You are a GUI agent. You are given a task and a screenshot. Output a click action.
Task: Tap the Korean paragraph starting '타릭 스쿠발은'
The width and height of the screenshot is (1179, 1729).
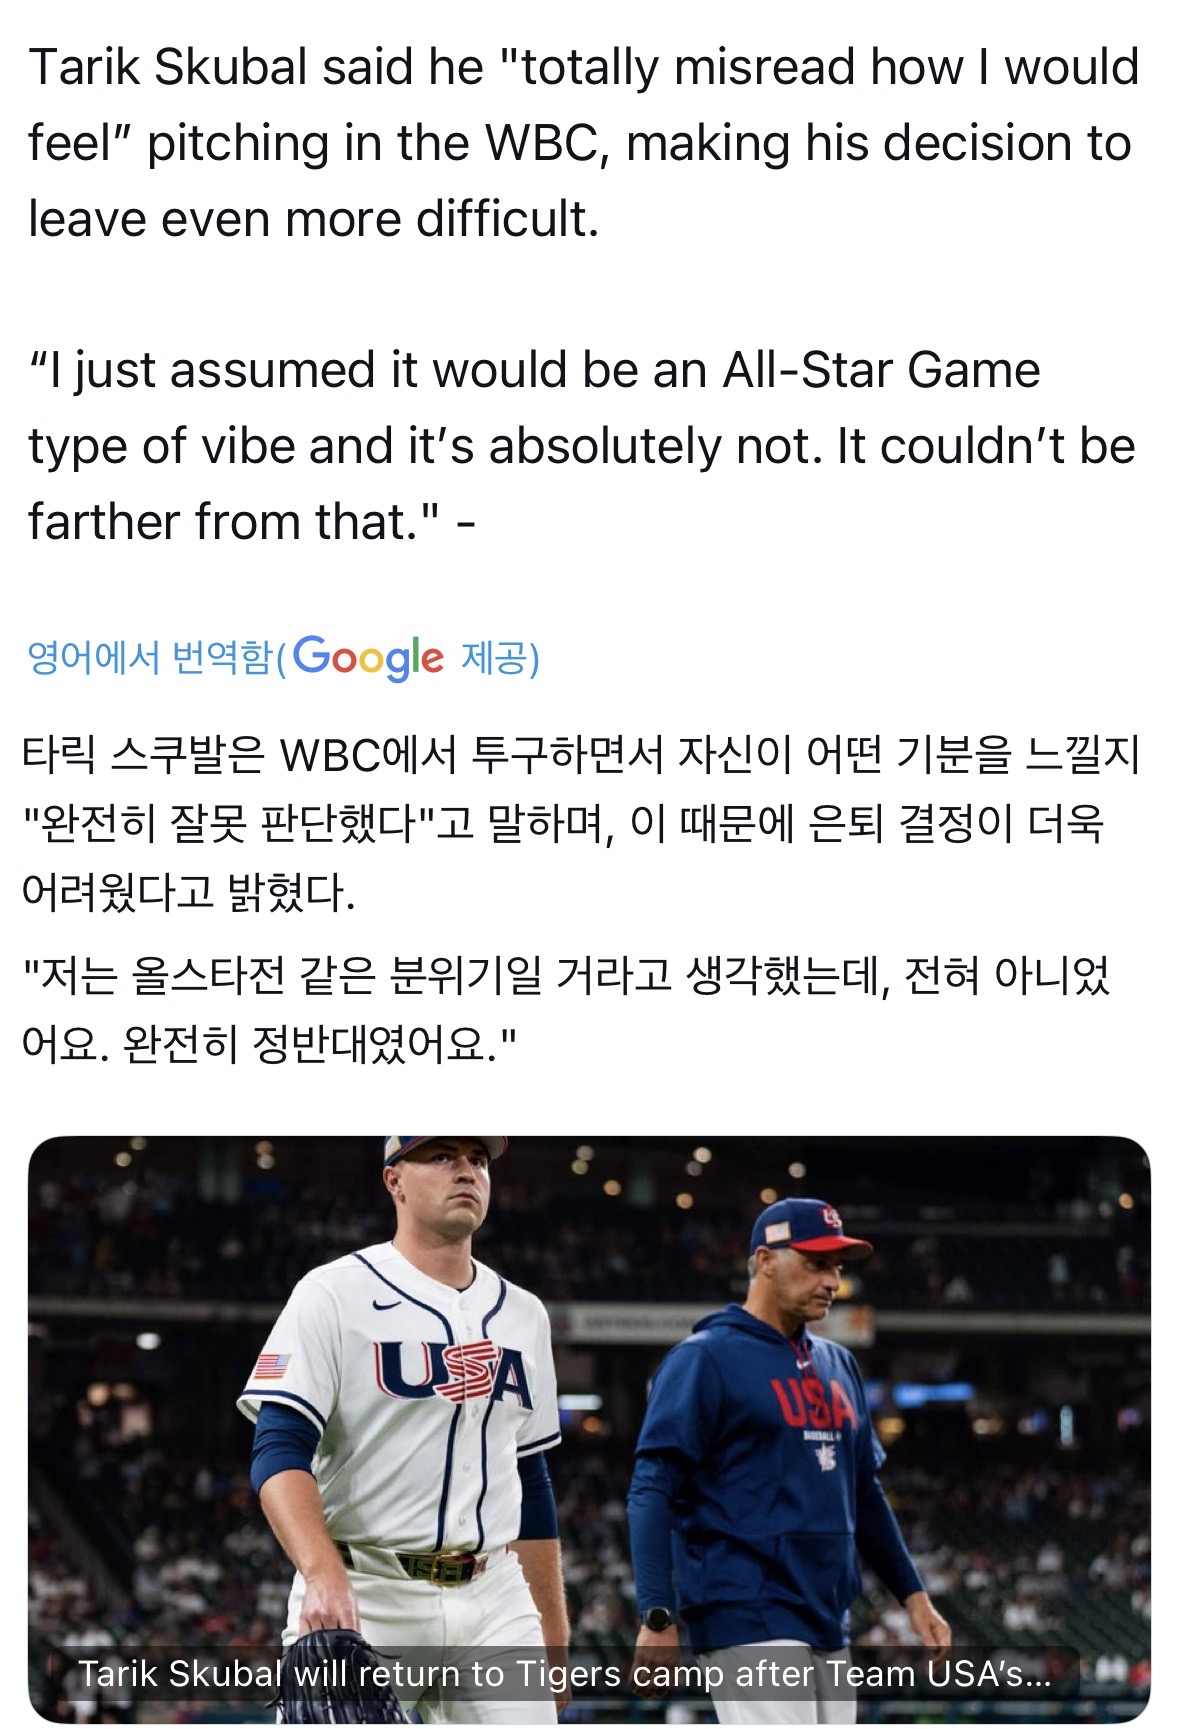580,822
